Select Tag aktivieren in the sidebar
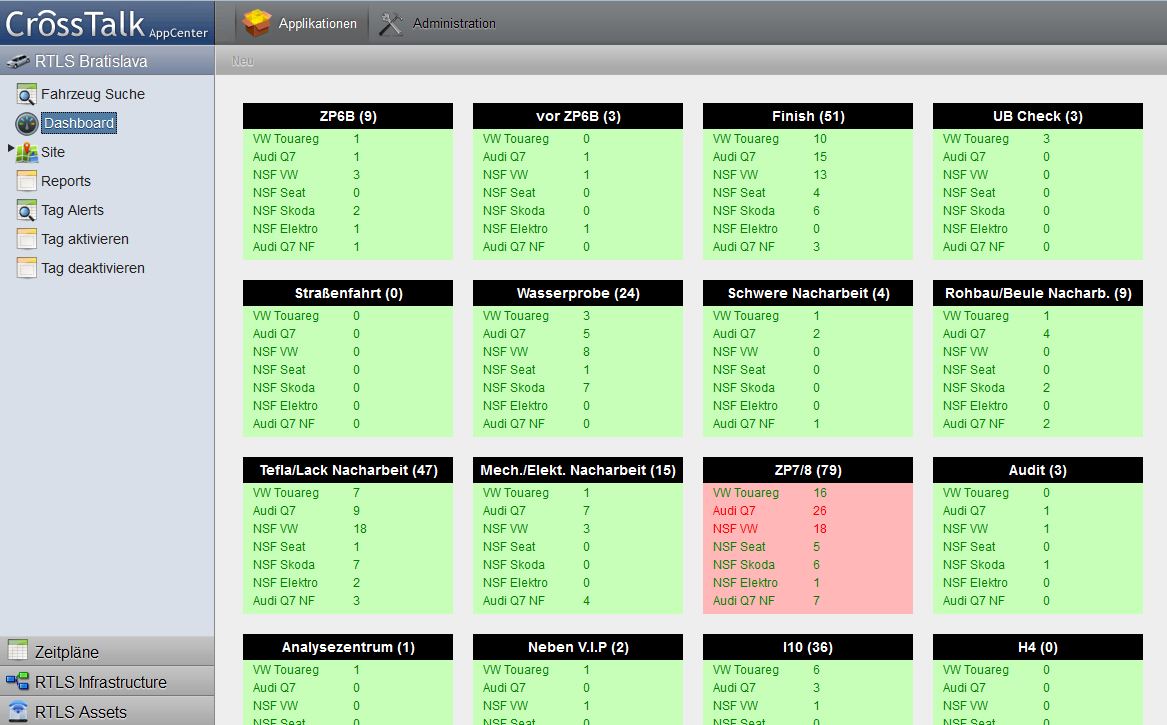 tap(85, 240)
